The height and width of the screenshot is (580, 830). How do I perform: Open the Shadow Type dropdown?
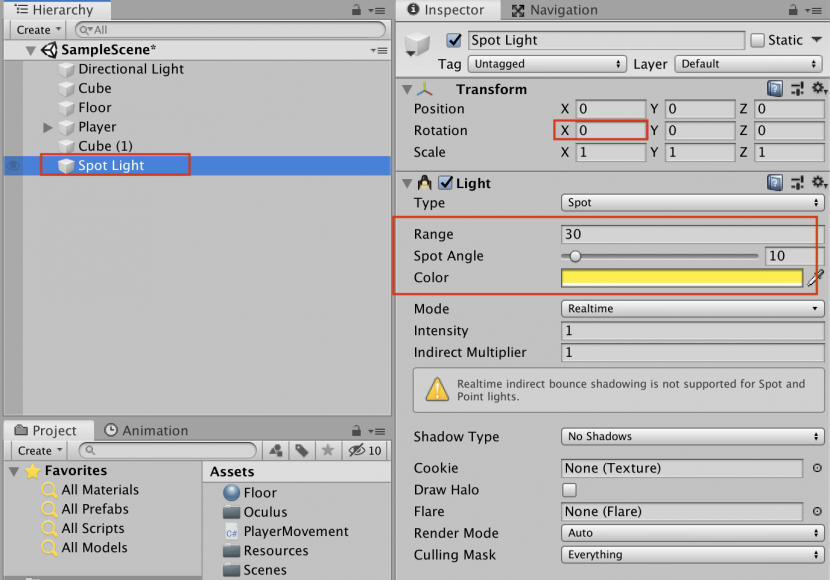[x=691, y=437]
